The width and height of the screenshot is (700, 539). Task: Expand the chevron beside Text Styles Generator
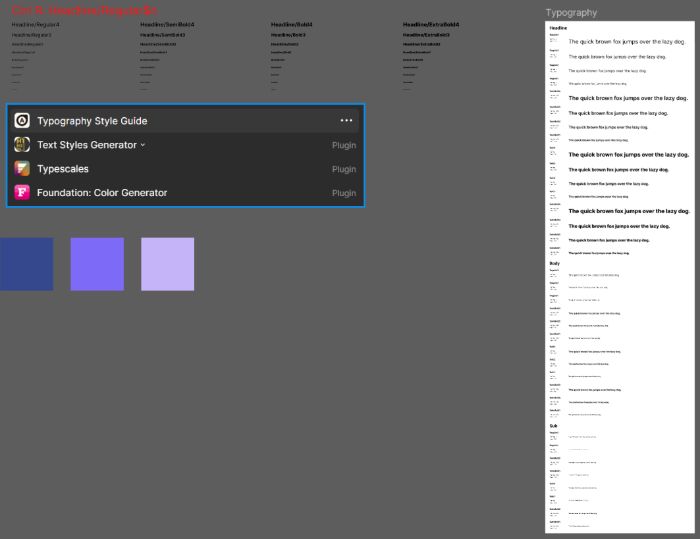coord(143,145)
